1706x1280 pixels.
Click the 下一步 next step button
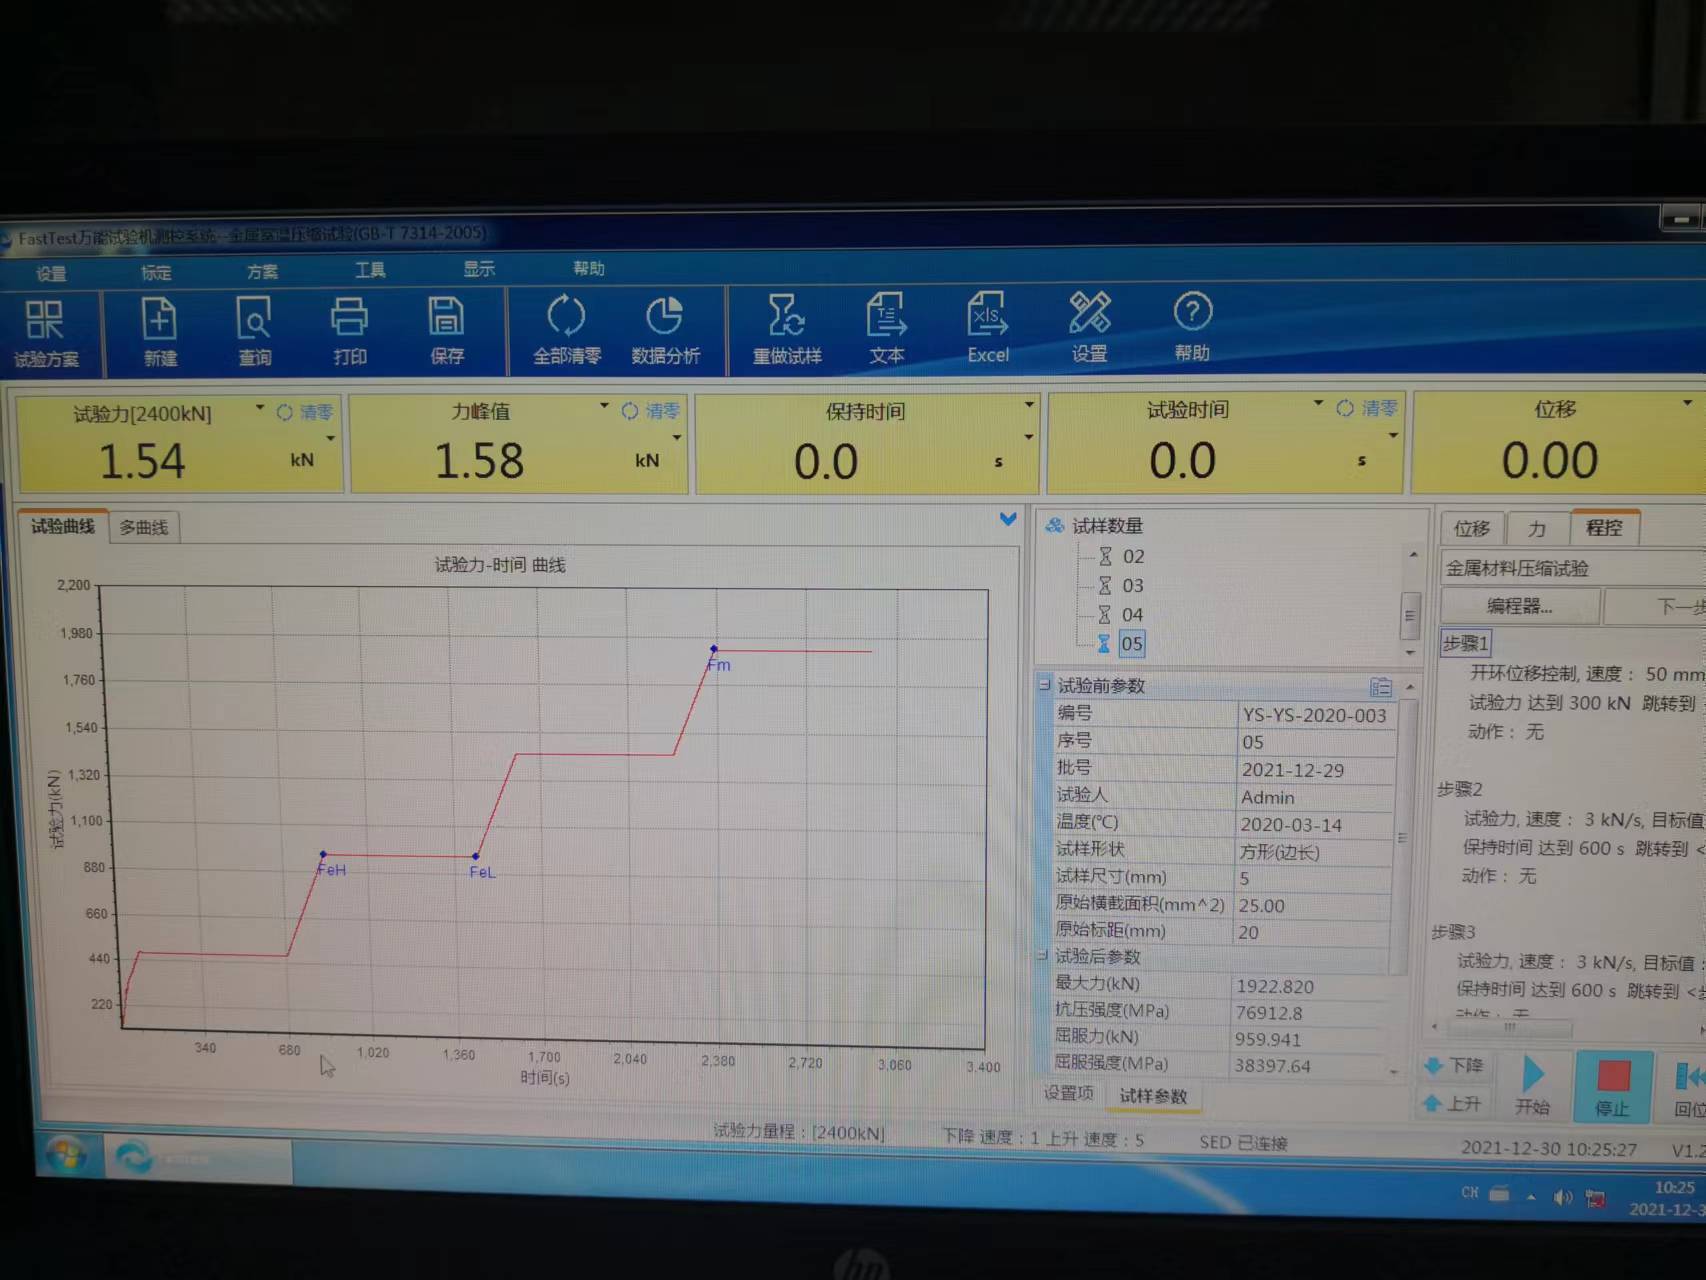[1658, 607]
